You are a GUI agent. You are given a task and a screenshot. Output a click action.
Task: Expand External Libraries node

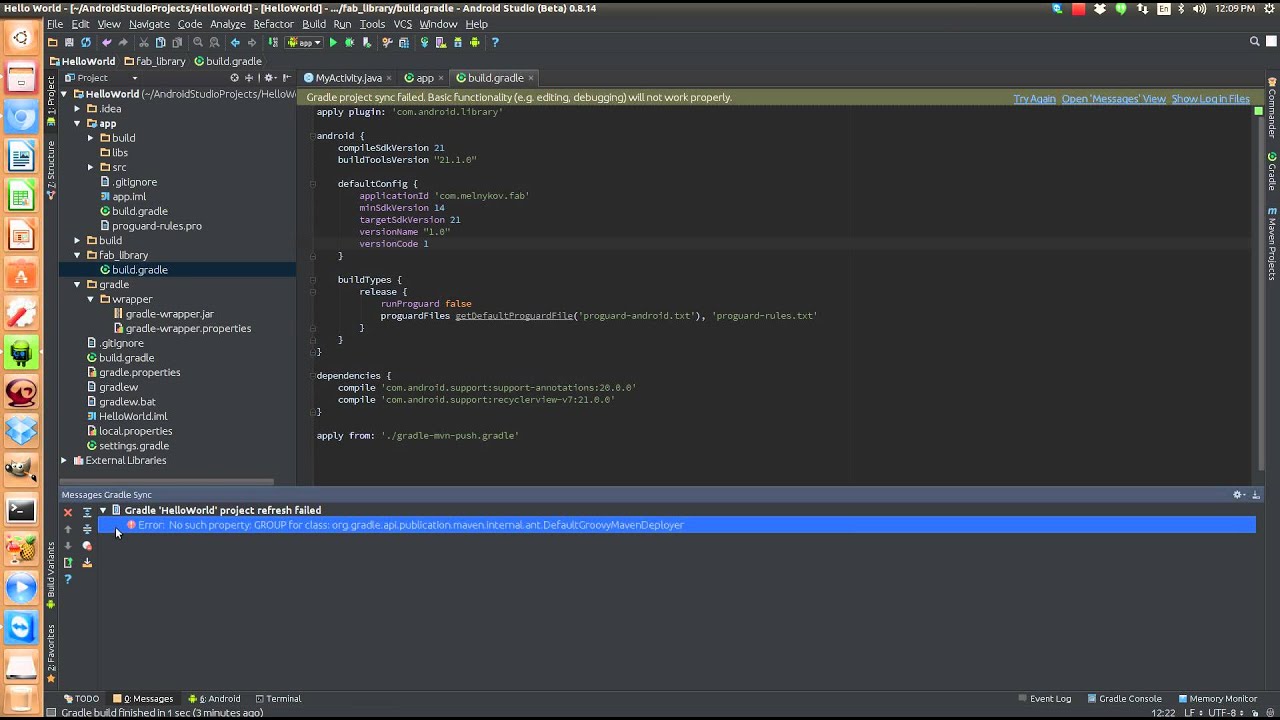(64, 461)
